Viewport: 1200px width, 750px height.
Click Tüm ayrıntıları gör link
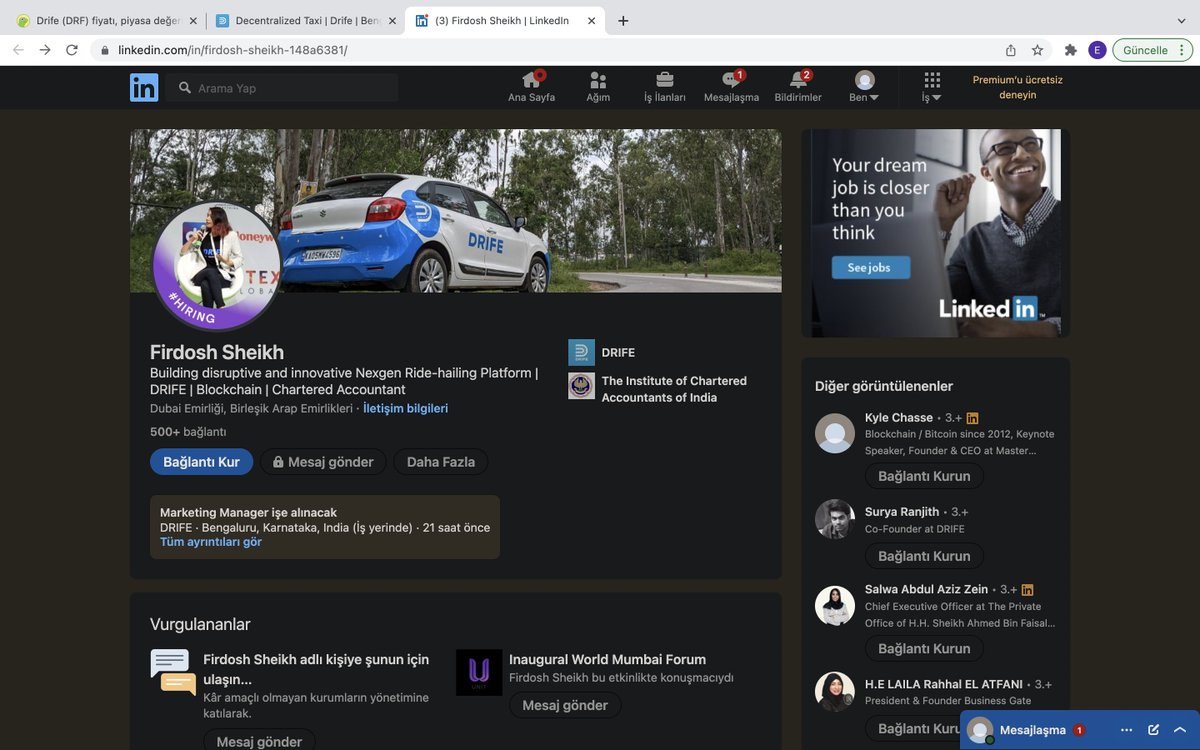click(211, 542)
